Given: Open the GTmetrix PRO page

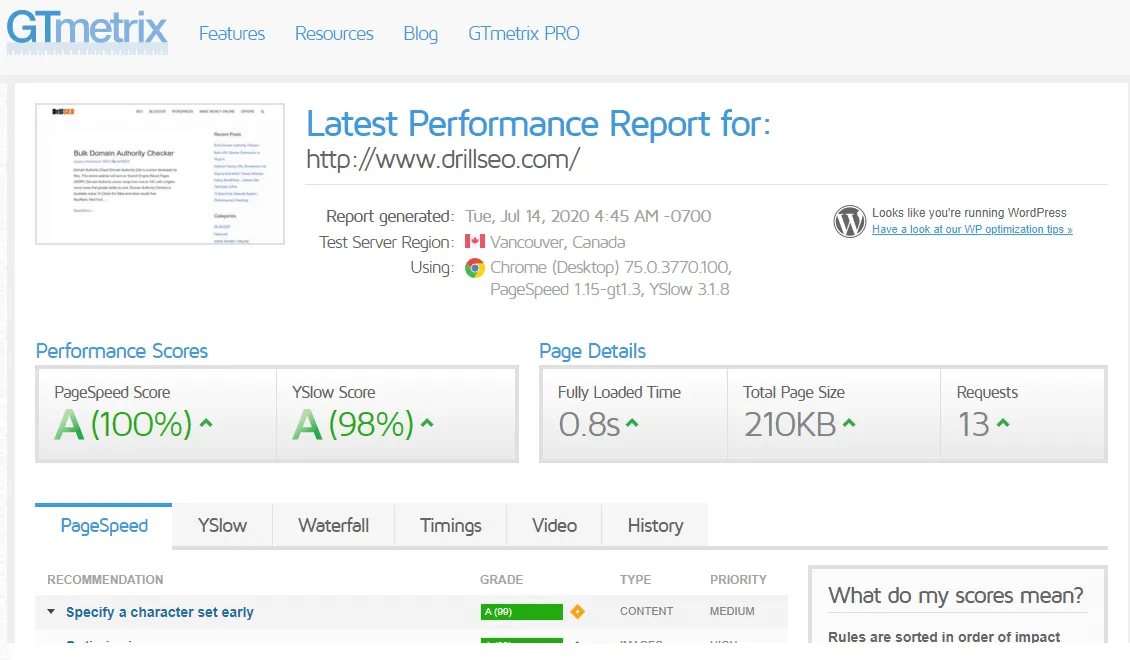Looking at the screenshot, I should (x=524, y=34).
